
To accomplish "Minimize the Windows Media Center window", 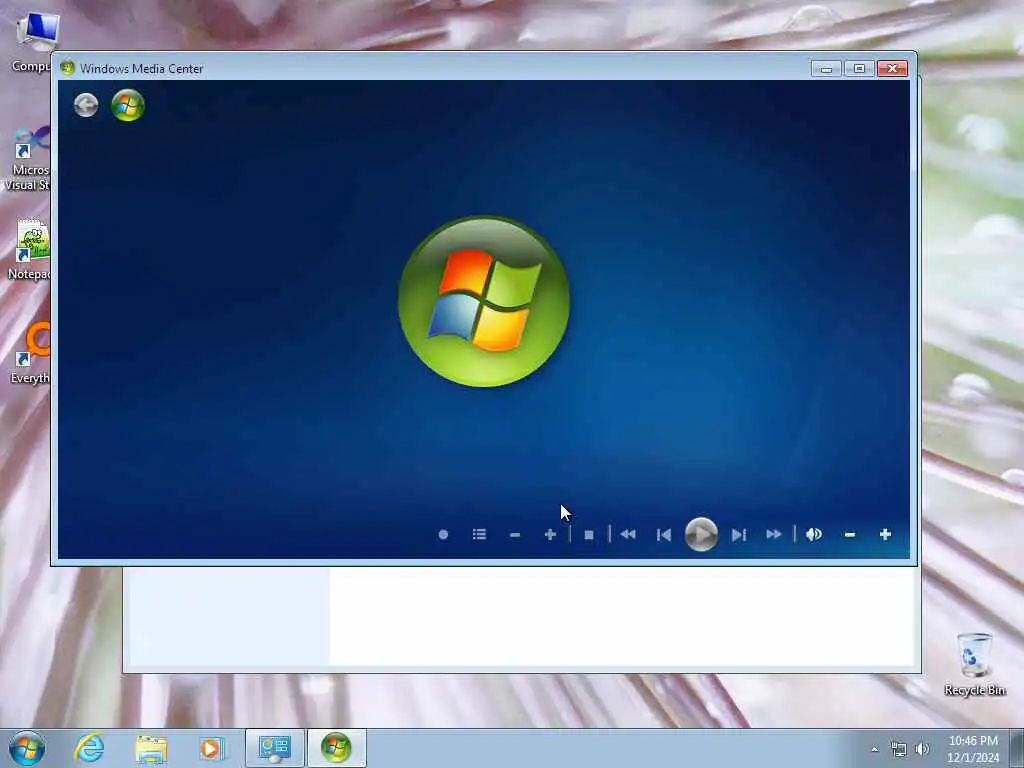I will pyautogui.click(x=826, y=69).
